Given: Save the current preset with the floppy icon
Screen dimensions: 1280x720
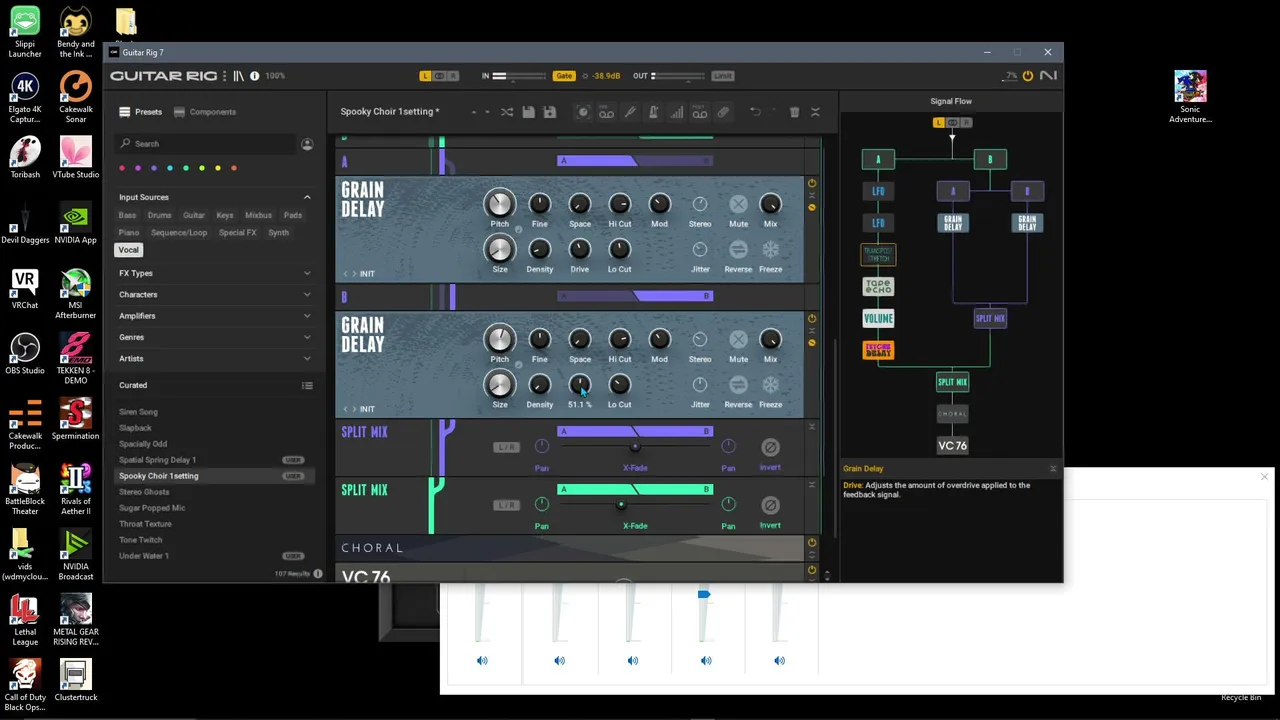Looking at the screenshot, I should pos(528,112).
